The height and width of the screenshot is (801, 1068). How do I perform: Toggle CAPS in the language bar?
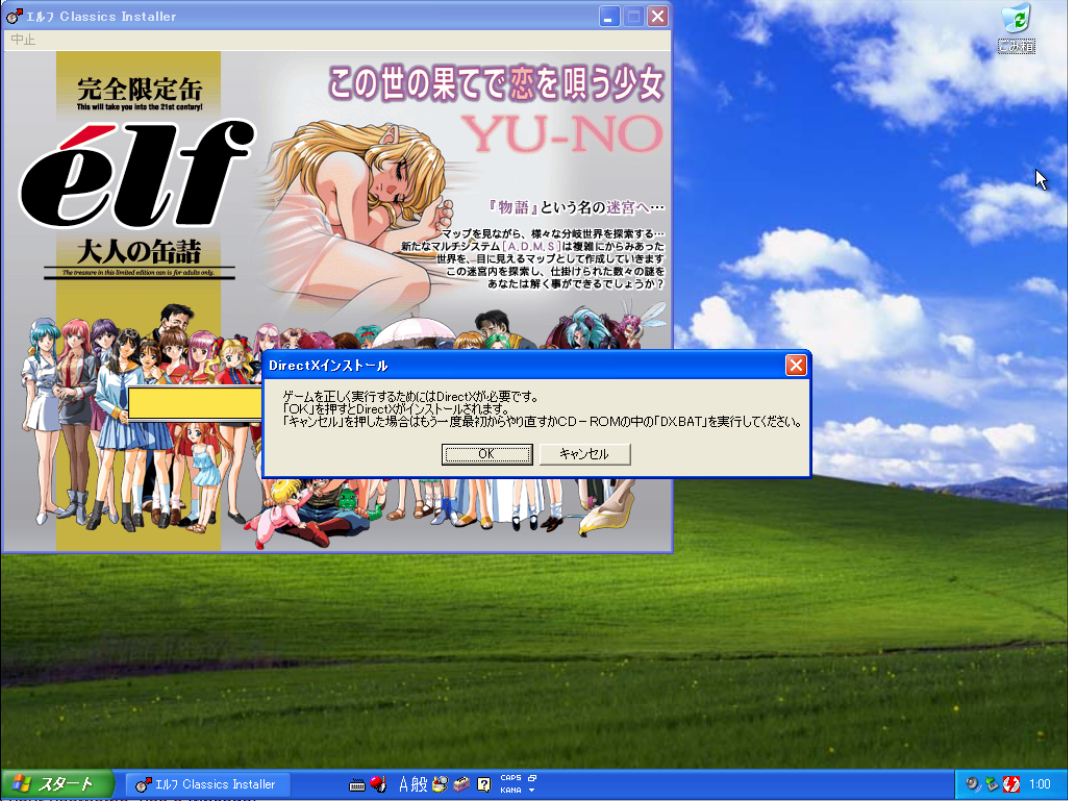[x=511, y=778]
